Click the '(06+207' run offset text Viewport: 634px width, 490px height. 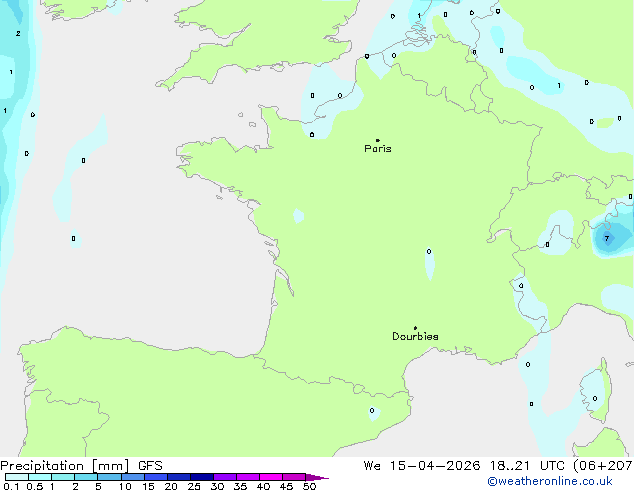tap(603, 466)
